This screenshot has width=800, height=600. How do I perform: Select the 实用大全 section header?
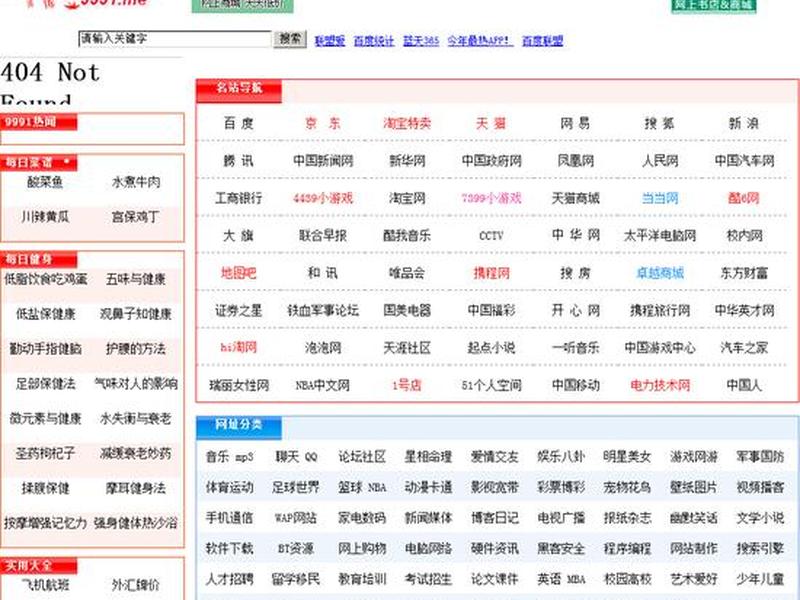39,565
